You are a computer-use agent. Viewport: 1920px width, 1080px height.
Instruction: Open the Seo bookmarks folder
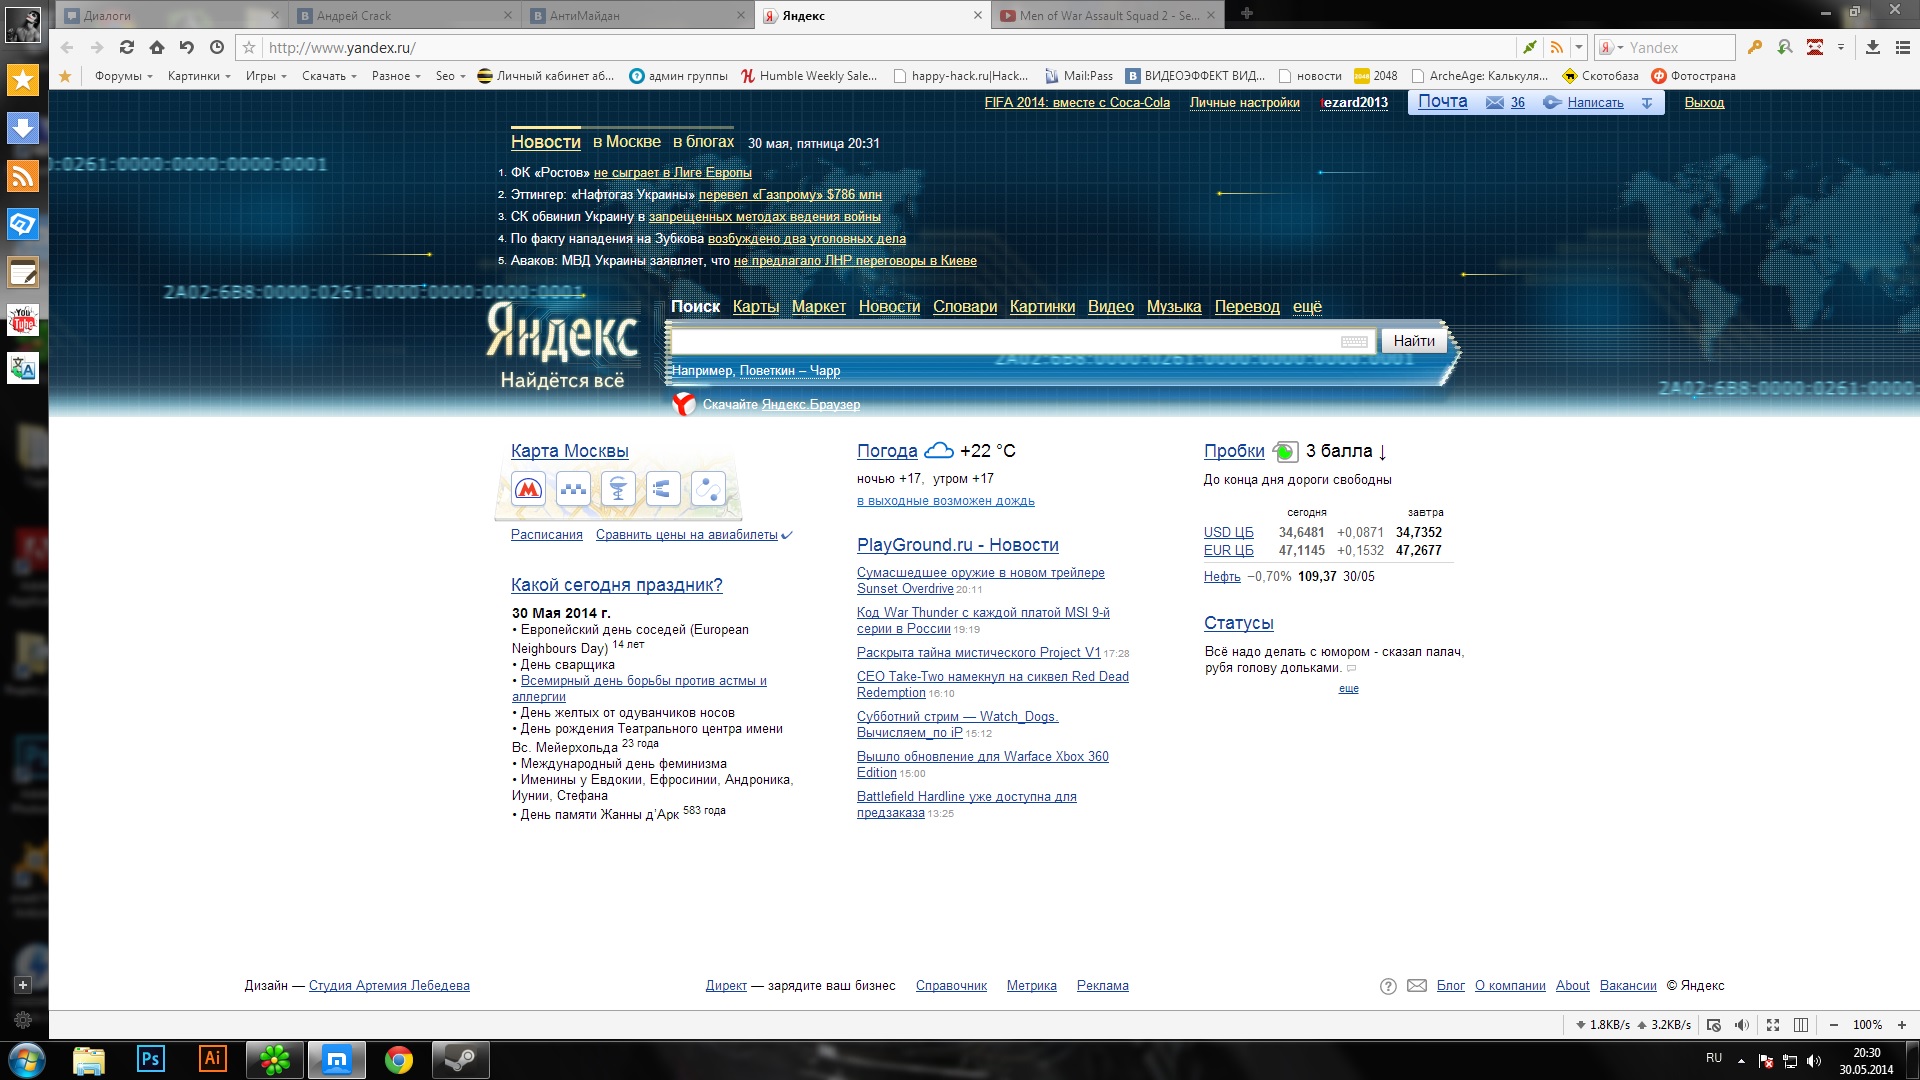[x=451, y=76]
